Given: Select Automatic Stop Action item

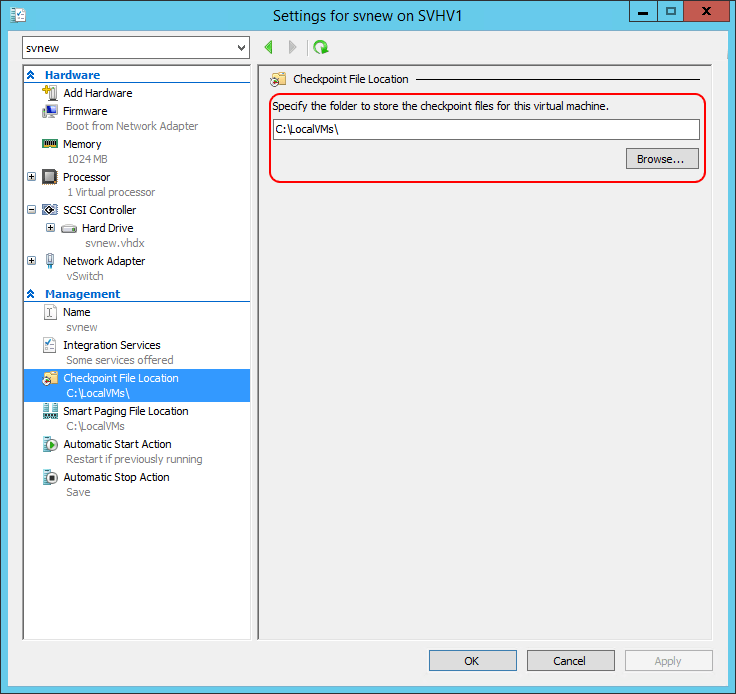Looking at the screenshot, I should 116,477.
